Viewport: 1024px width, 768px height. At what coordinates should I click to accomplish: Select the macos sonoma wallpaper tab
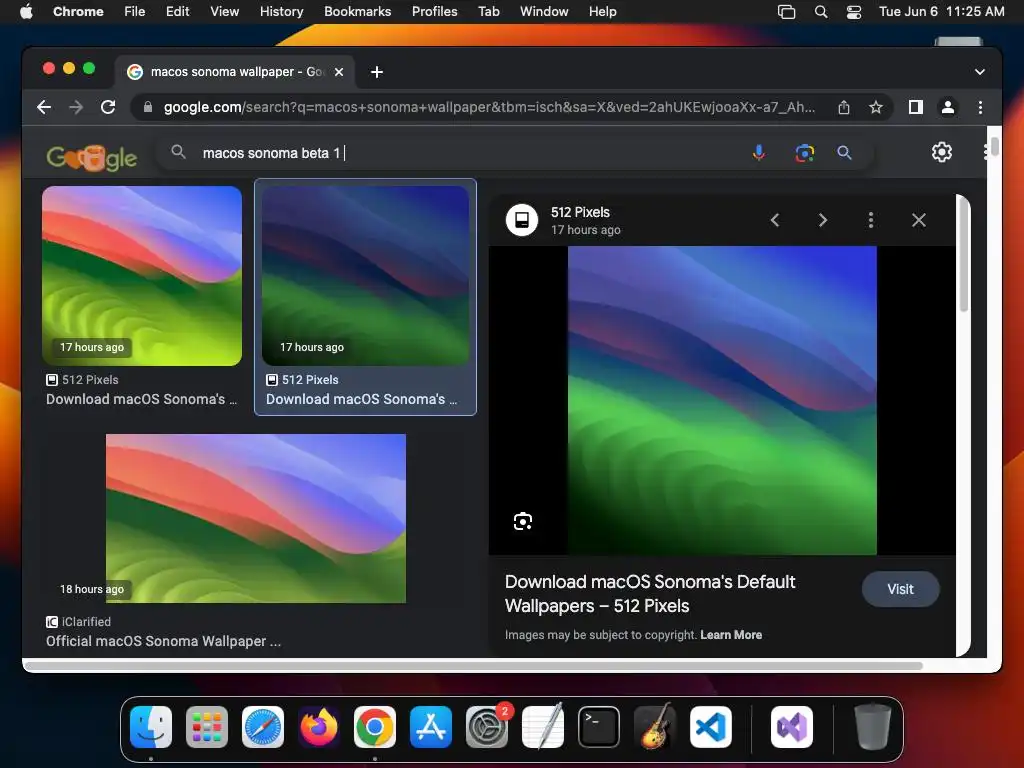click(235, 72)
